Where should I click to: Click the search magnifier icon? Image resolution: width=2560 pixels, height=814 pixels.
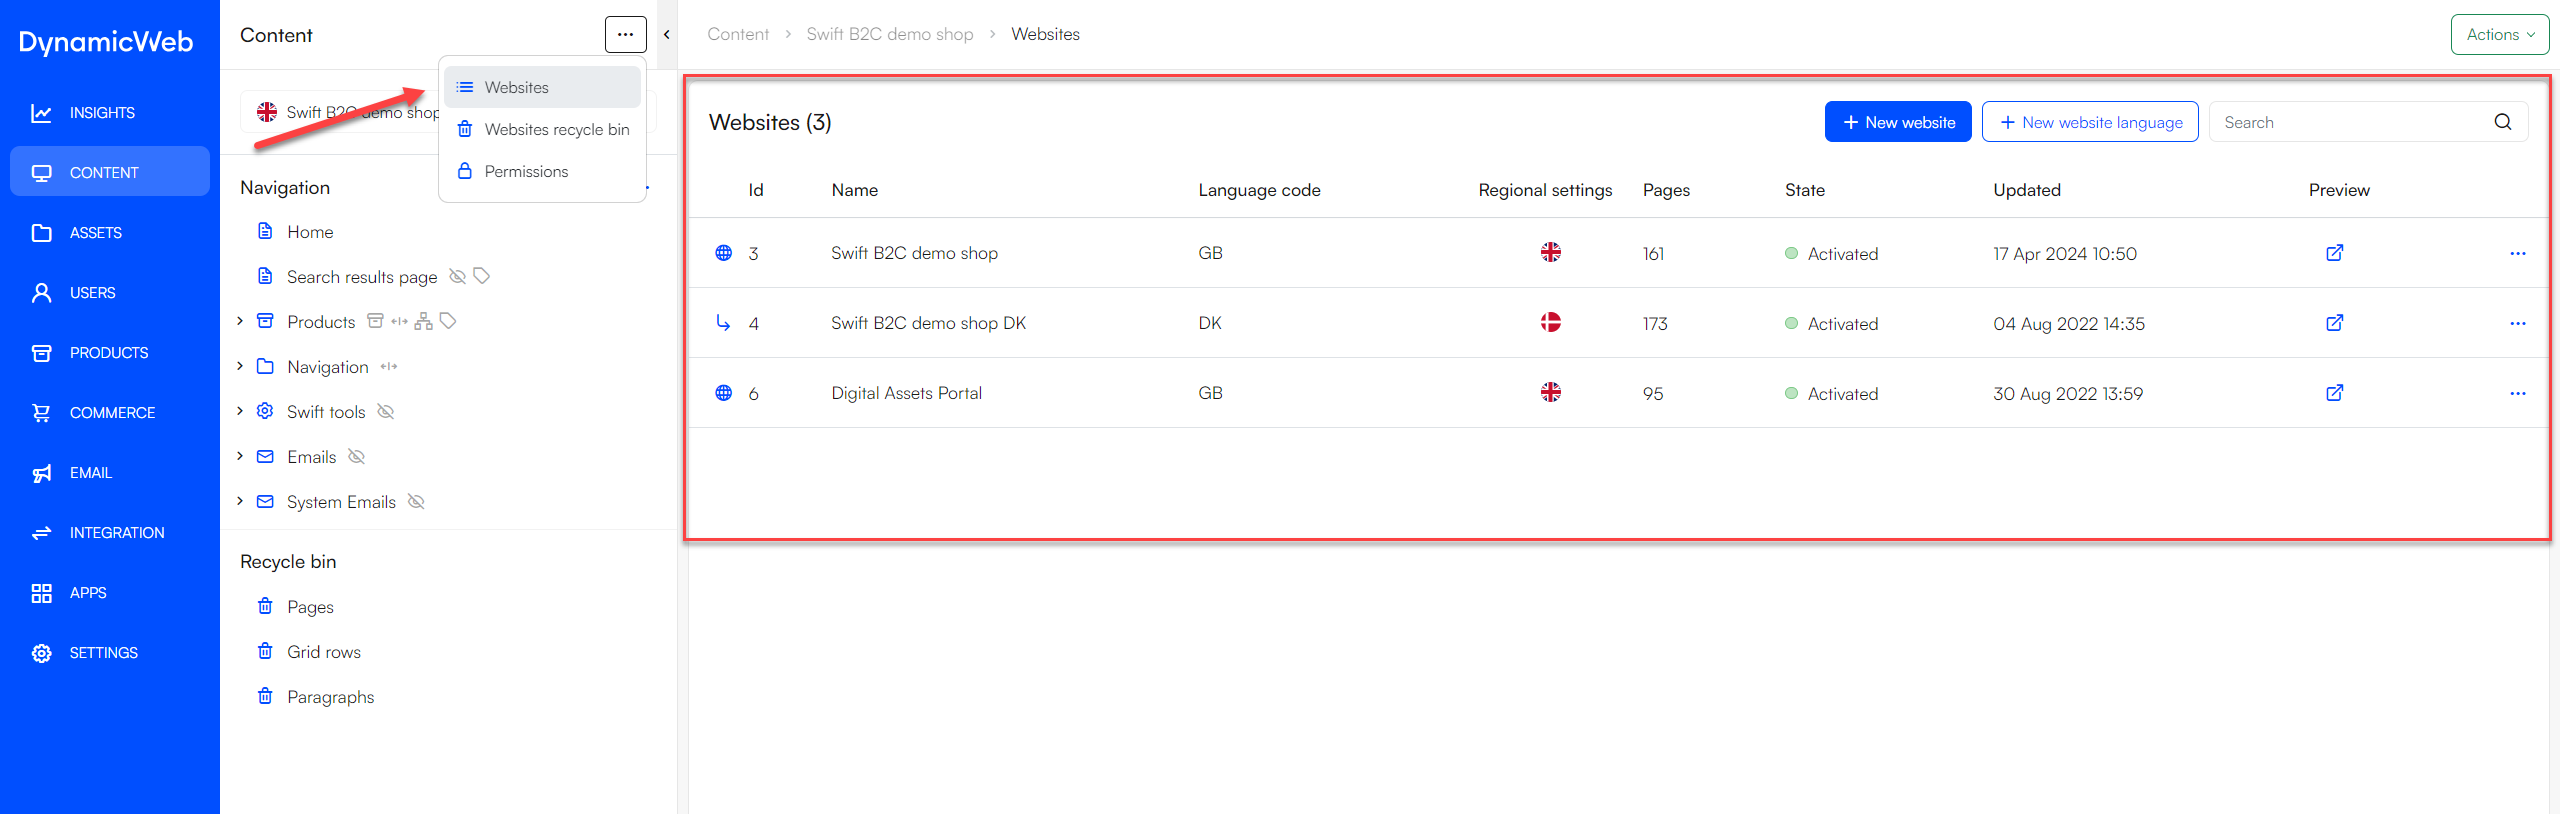click(x=2502, y=122)
